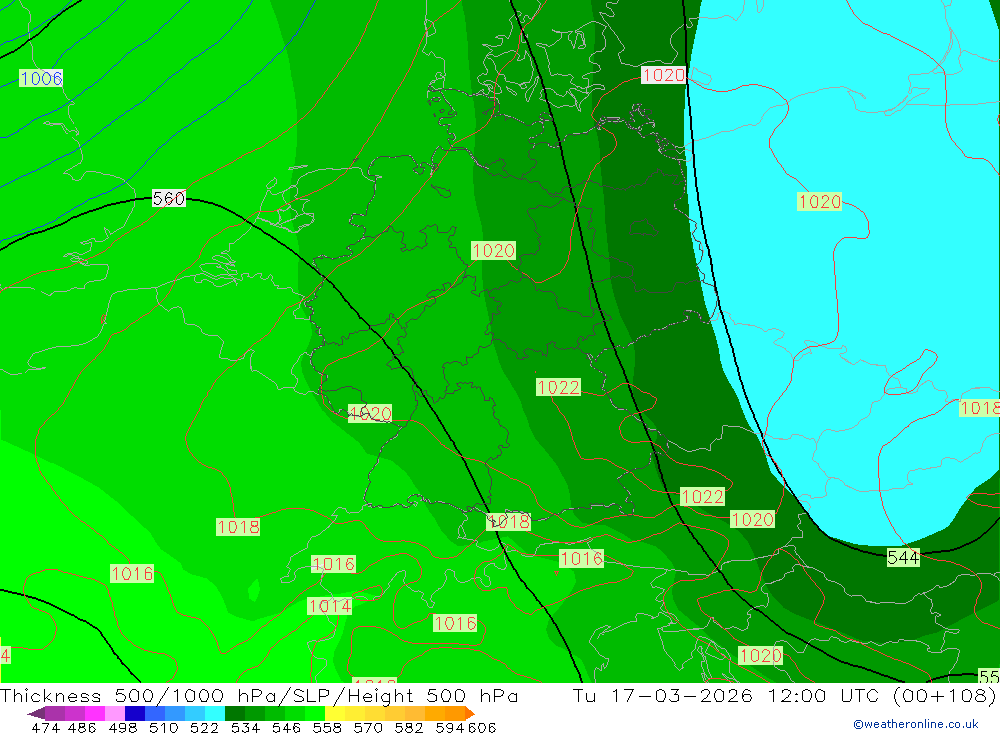Click the legend value 474

(46, 727)
